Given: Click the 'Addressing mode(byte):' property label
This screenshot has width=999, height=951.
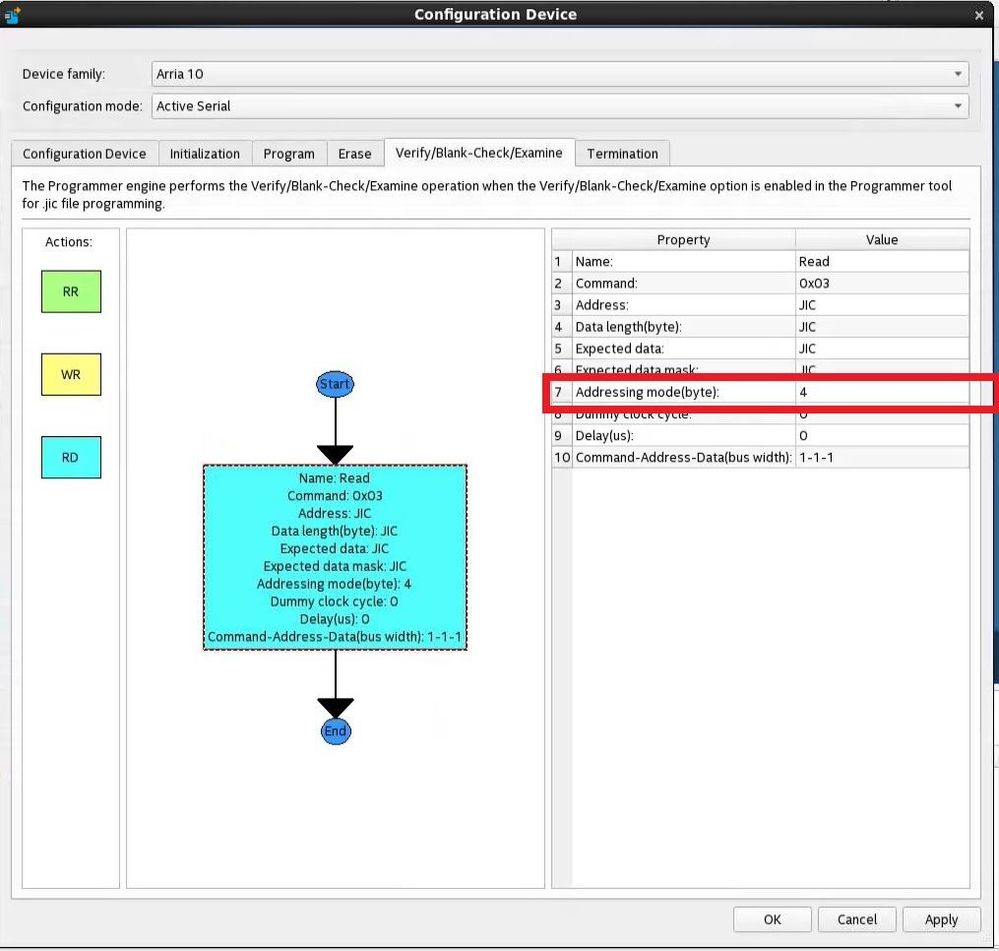Looking at the screenshot, I should point(647,392).
